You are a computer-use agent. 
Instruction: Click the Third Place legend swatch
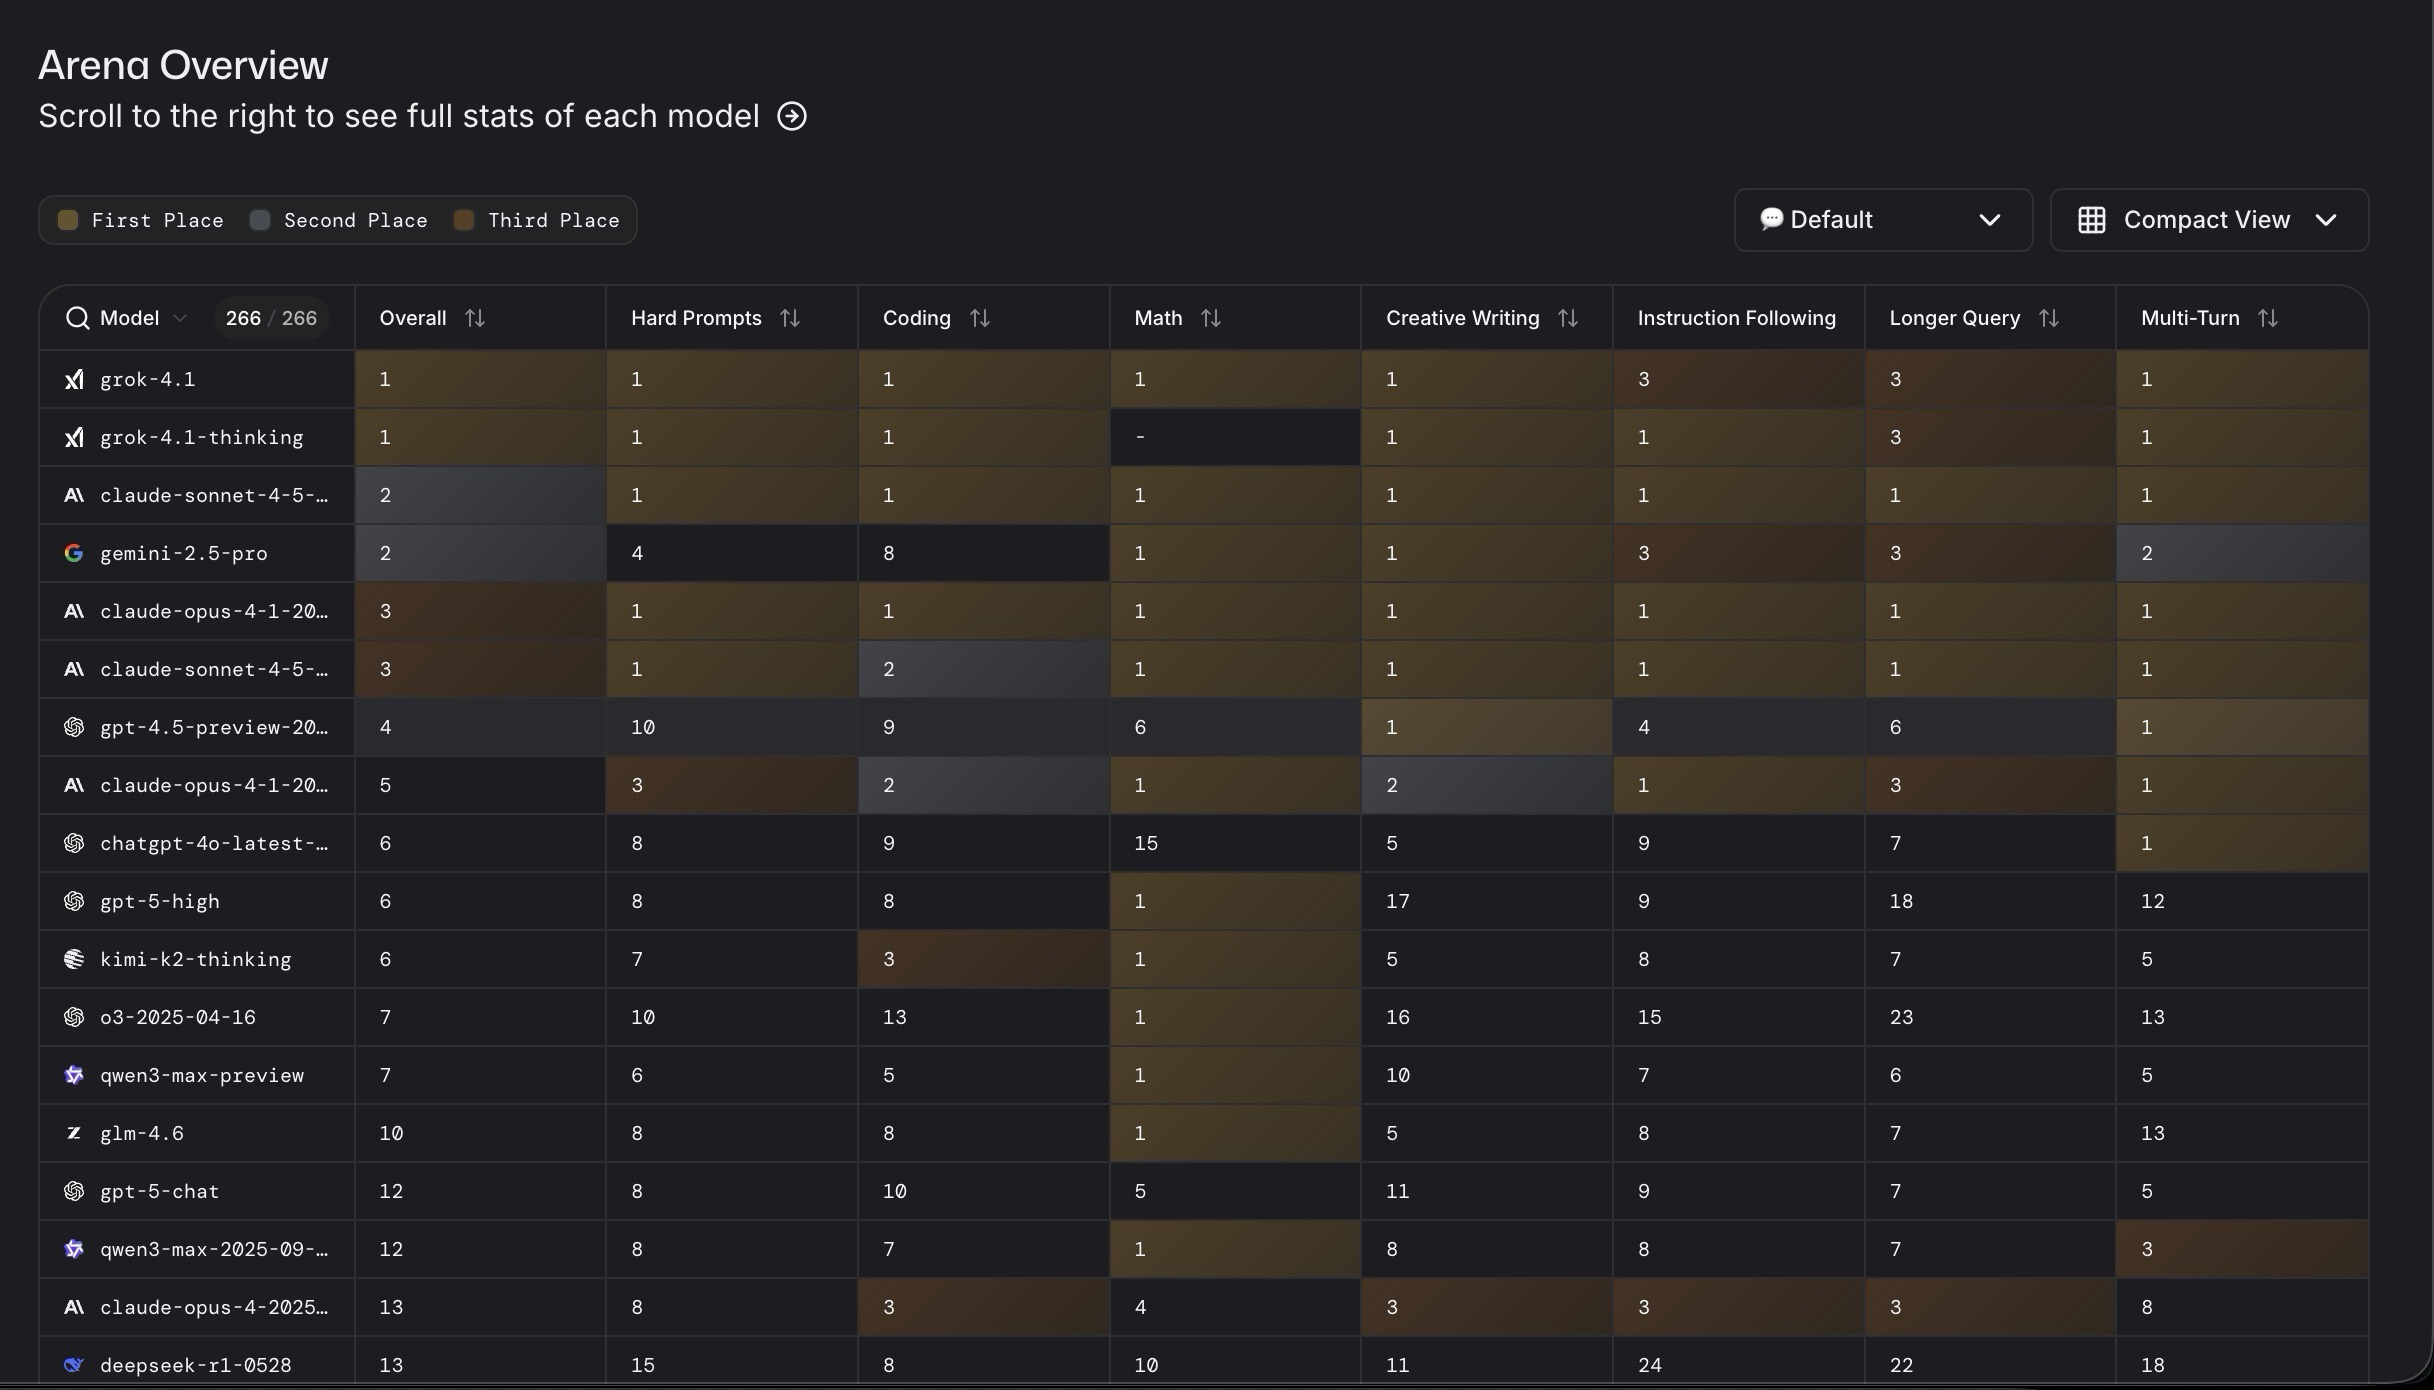coord(464,220)
